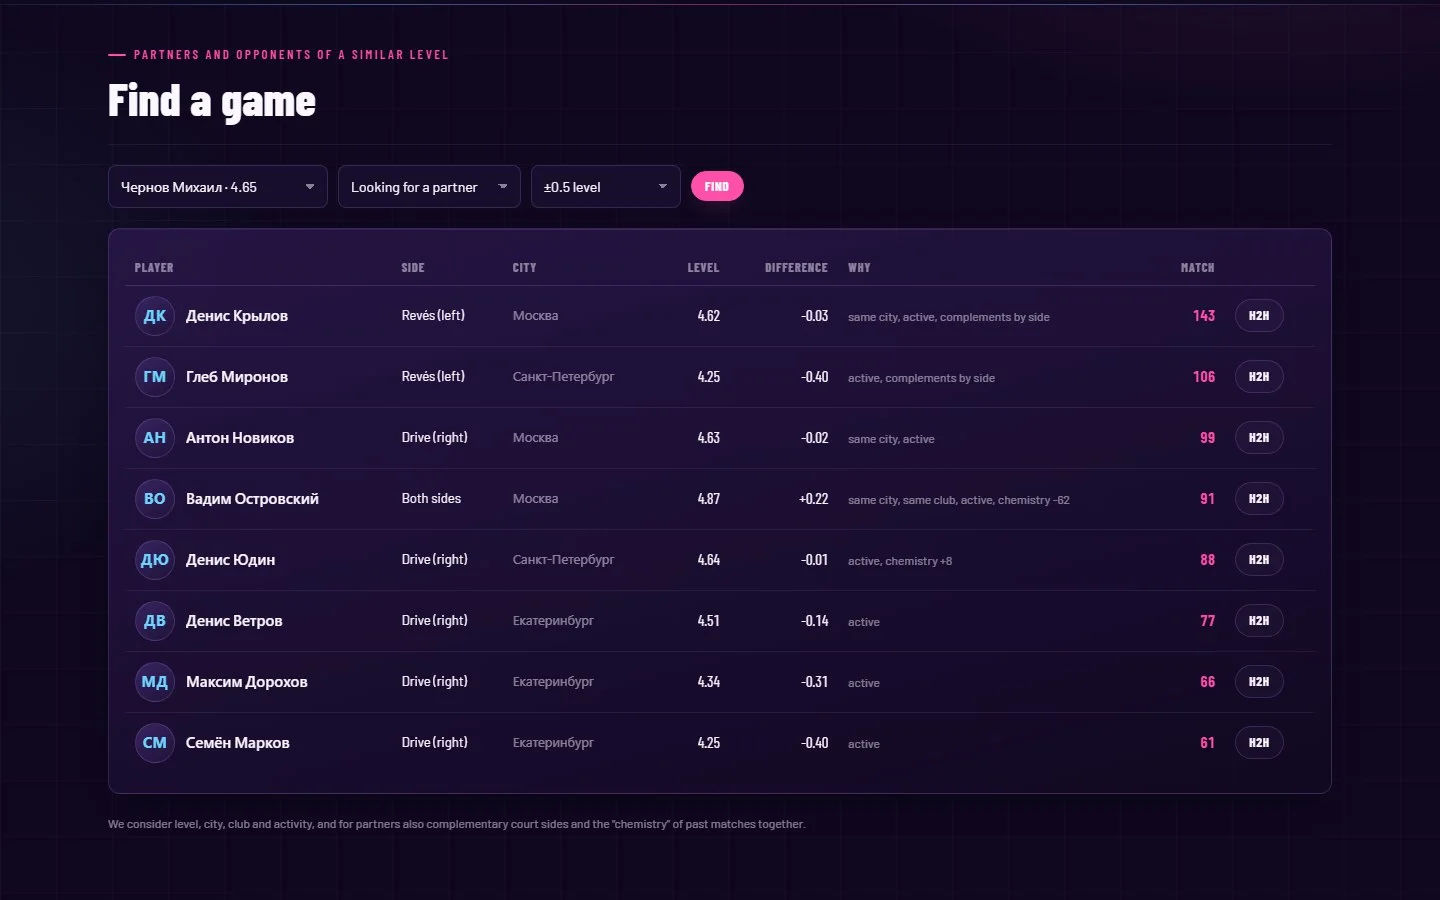Click Drive (right) in Антон Новиков's row

(x=435, y=437)
